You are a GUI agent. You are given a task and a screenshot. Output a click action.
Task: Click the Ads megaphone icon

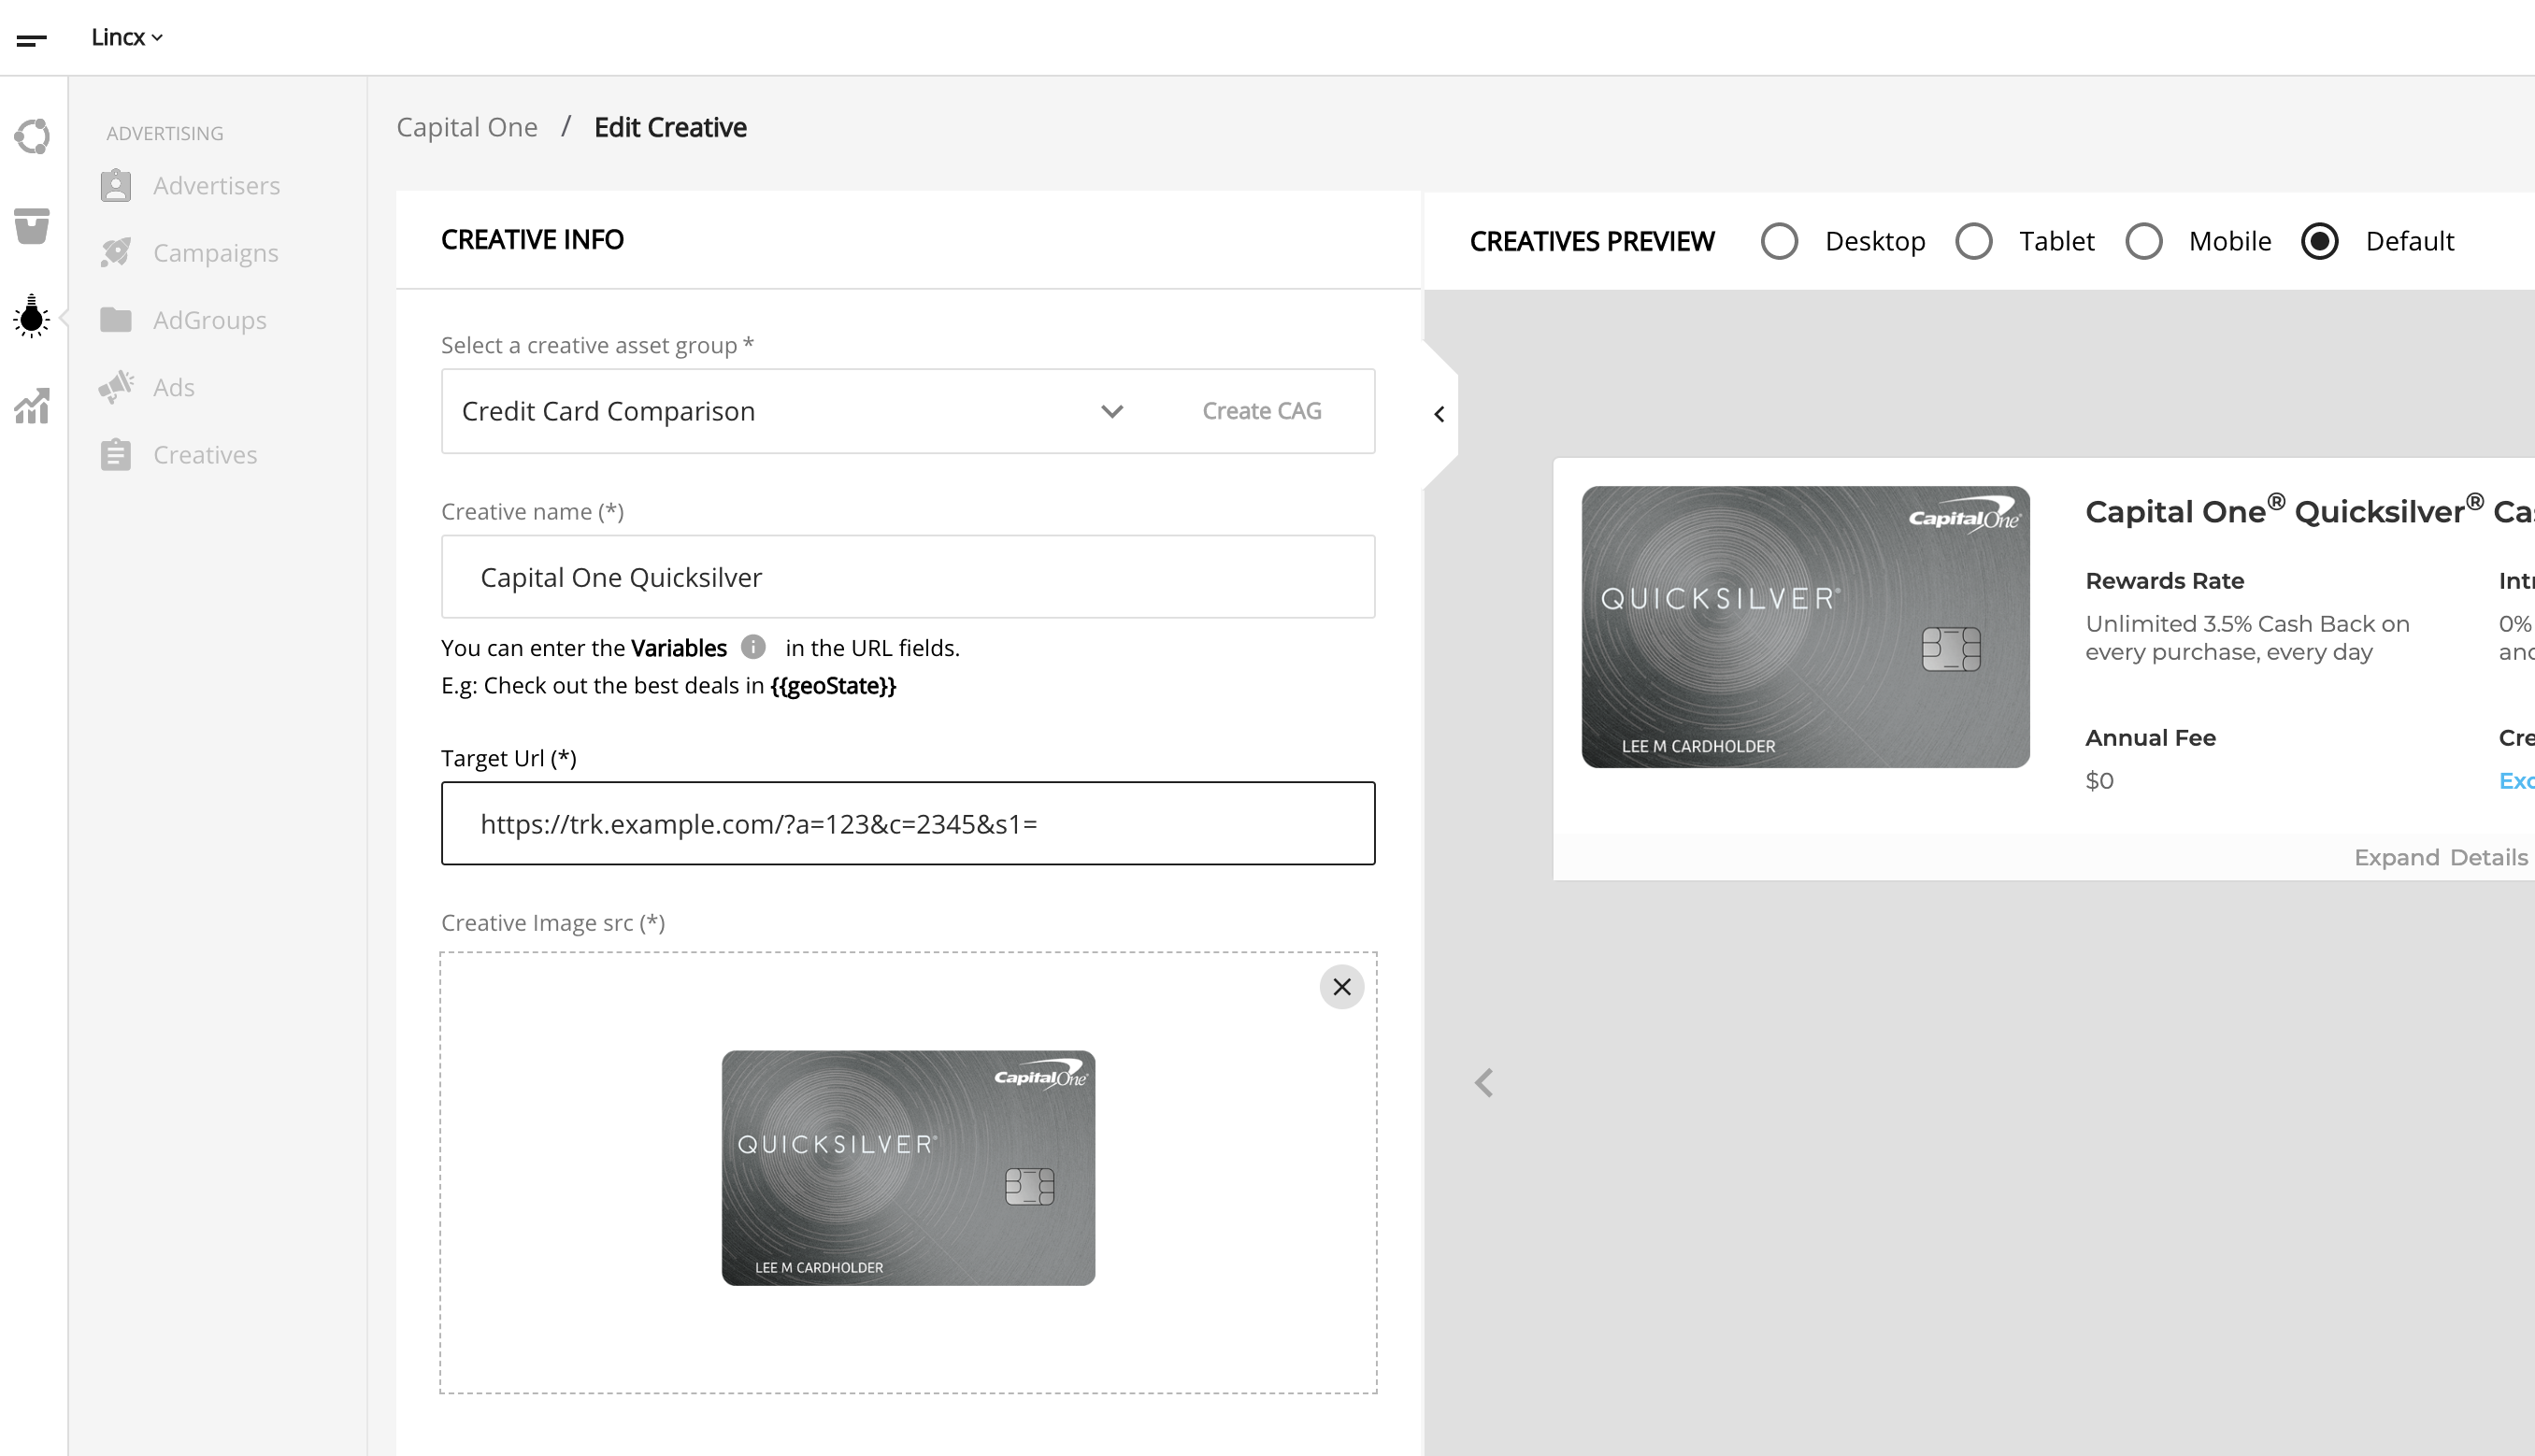point(116,387)
